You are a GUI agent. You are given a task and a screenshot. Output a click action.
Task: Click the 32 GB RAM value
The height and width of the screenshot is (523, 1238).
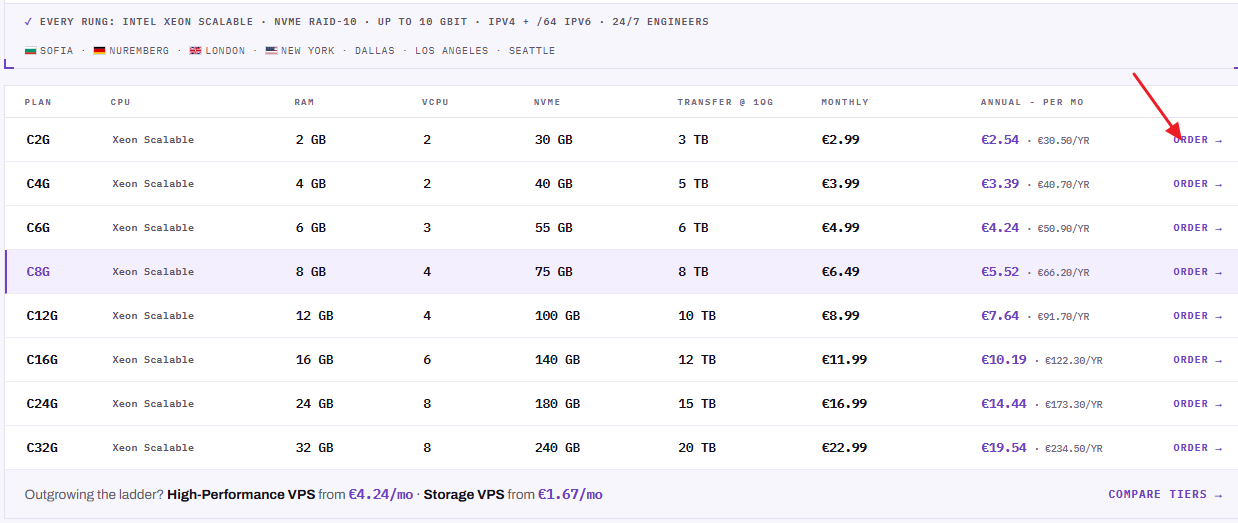point(315,448)
